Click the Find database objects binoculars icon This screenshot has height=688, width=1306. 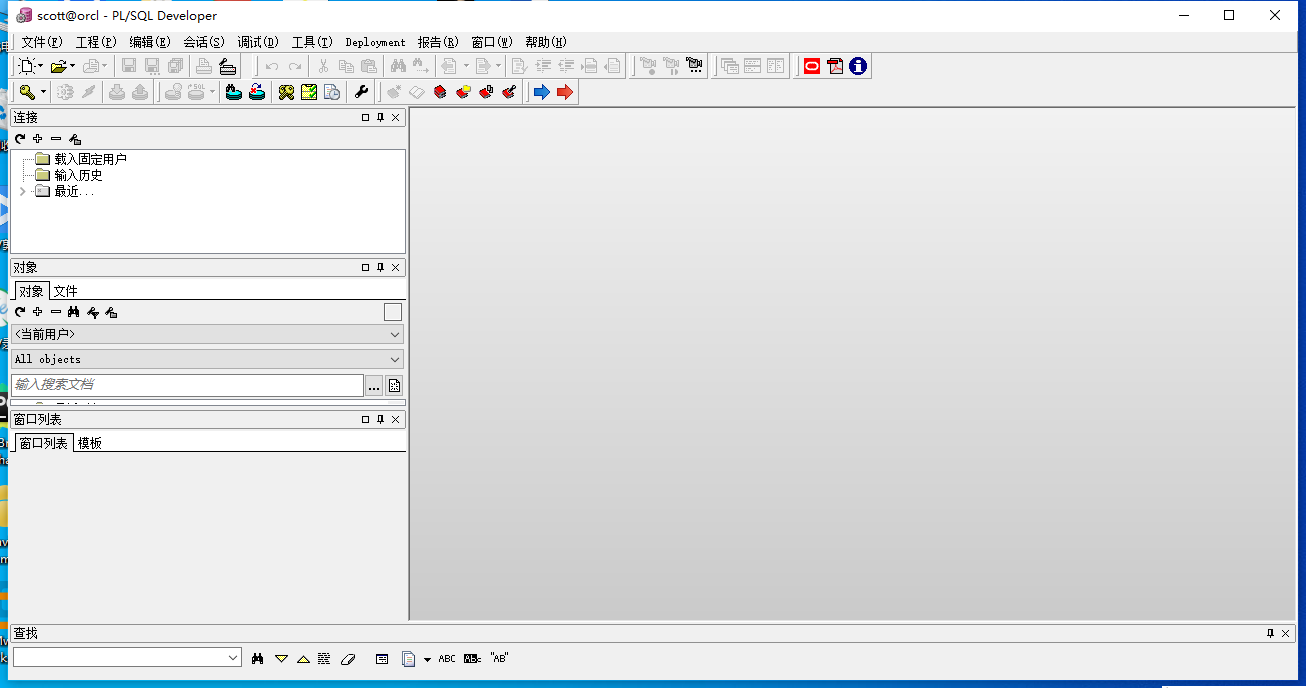pos(233,93)
